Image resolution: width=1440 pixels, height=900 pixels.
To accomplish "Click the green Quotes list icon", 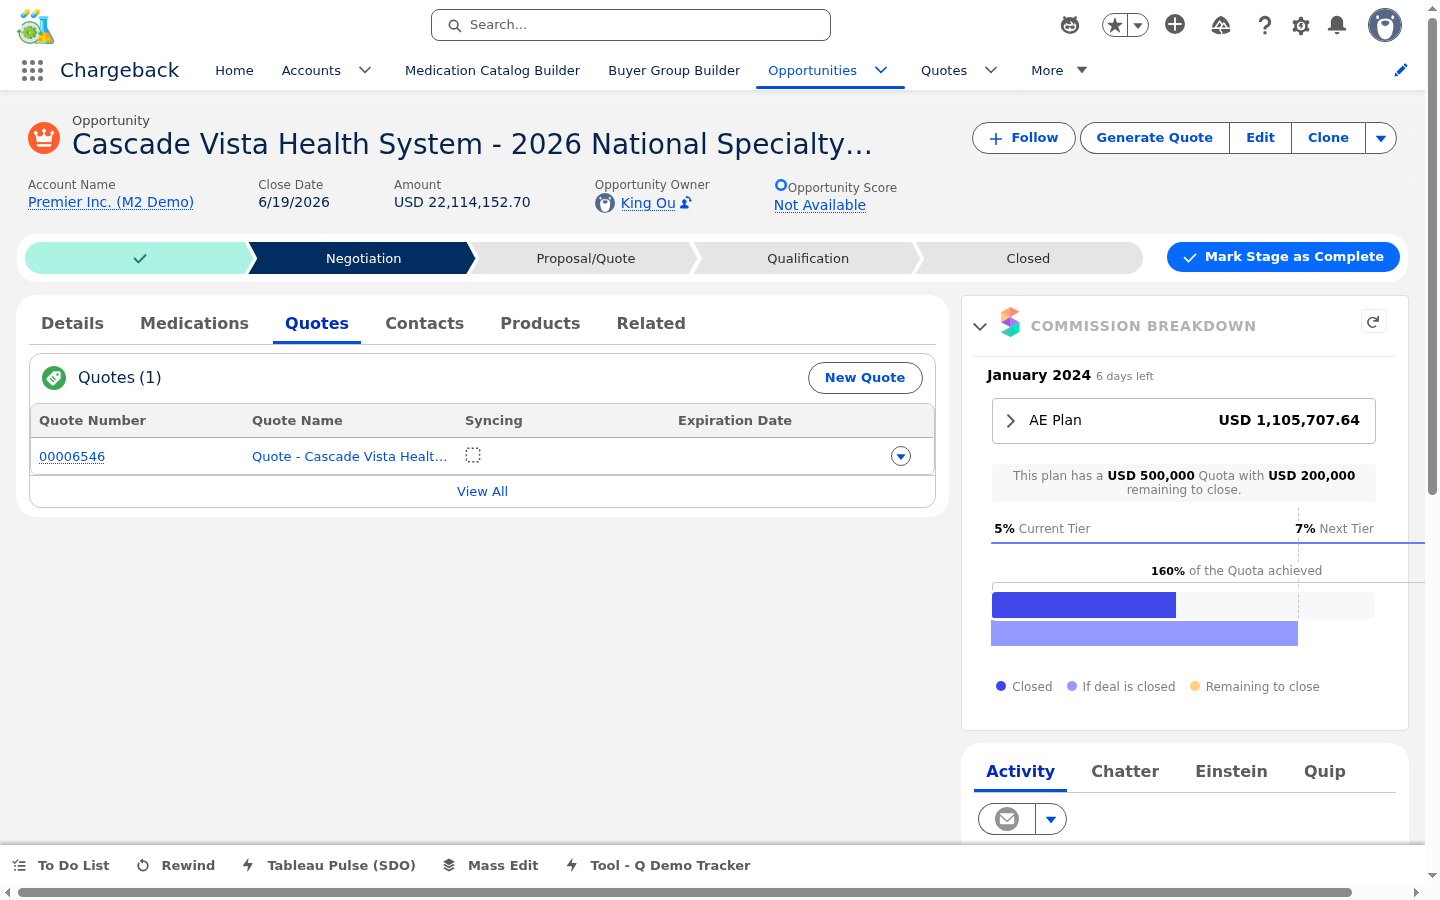I will [x=54, y=377].
